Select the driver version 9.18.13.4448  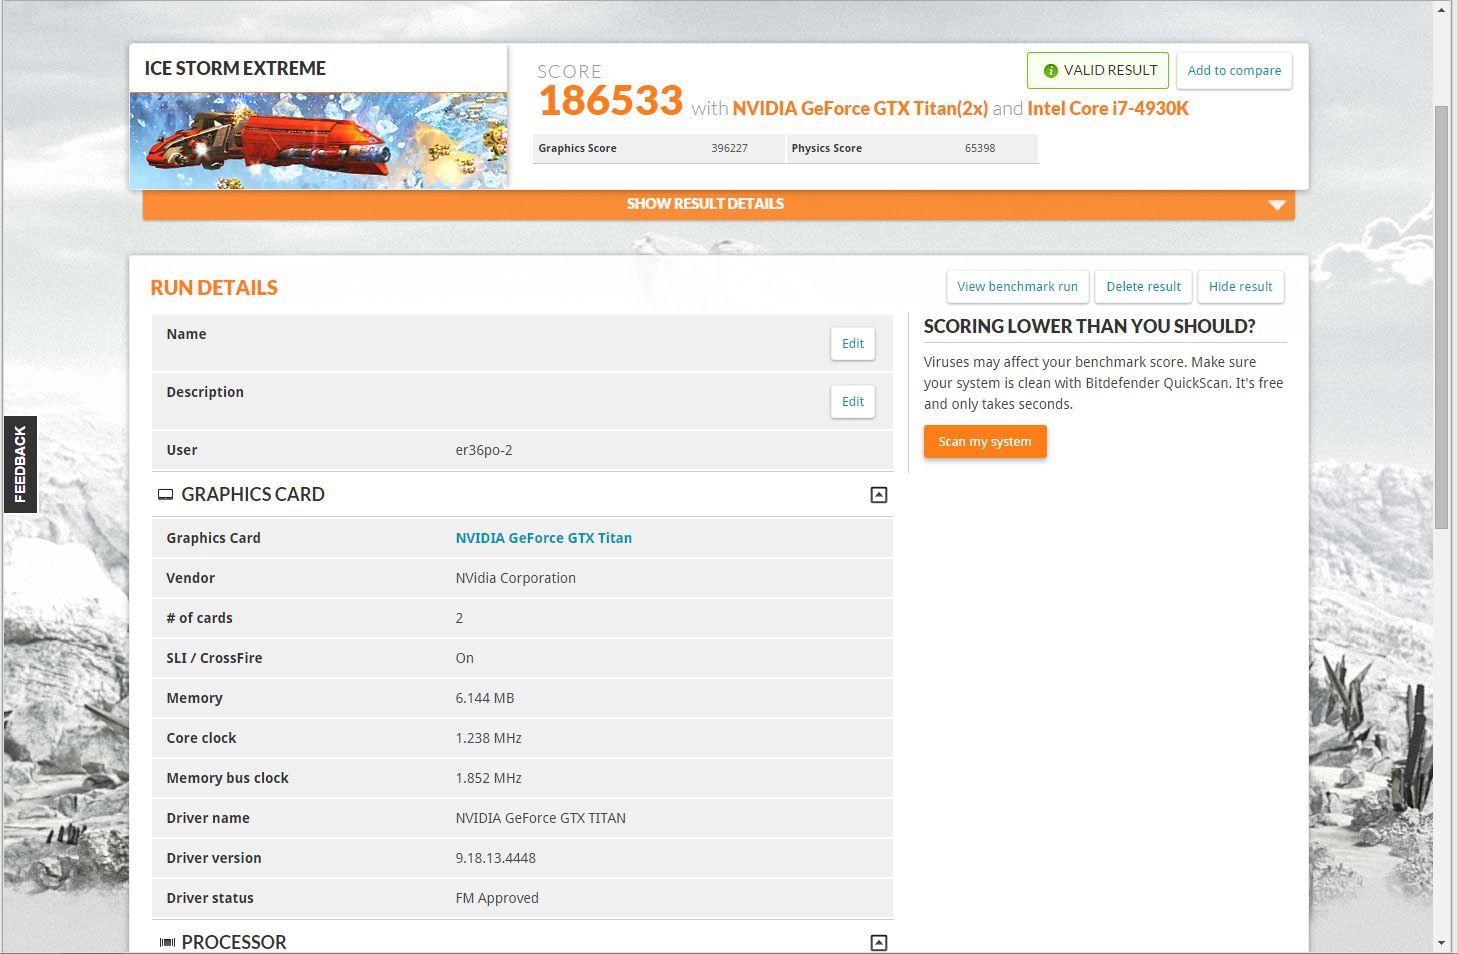tap(496, 858)
